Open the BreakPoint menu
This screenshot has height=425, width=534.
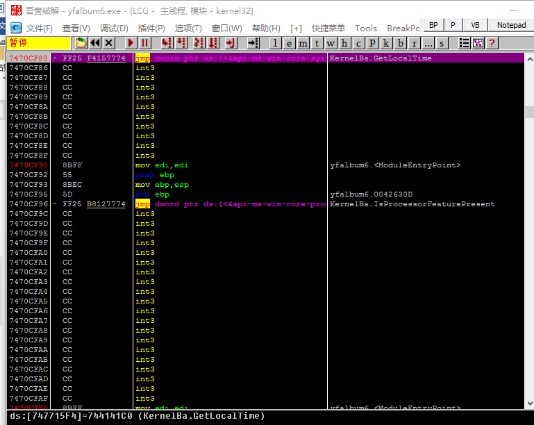403,28
